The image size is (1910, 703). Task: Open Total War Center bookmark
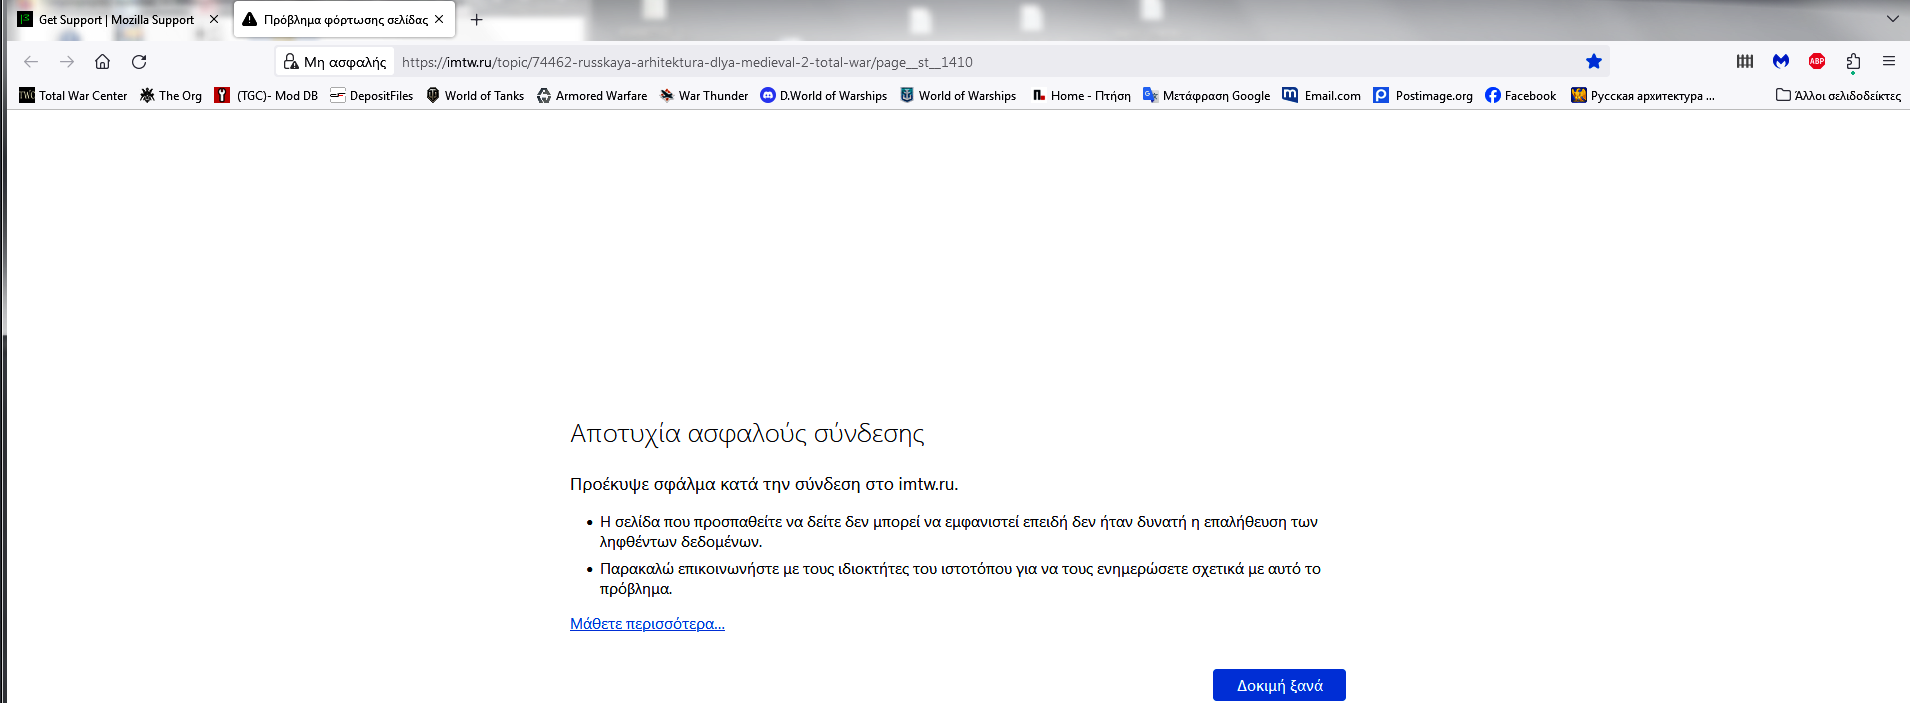click(73, 96)
